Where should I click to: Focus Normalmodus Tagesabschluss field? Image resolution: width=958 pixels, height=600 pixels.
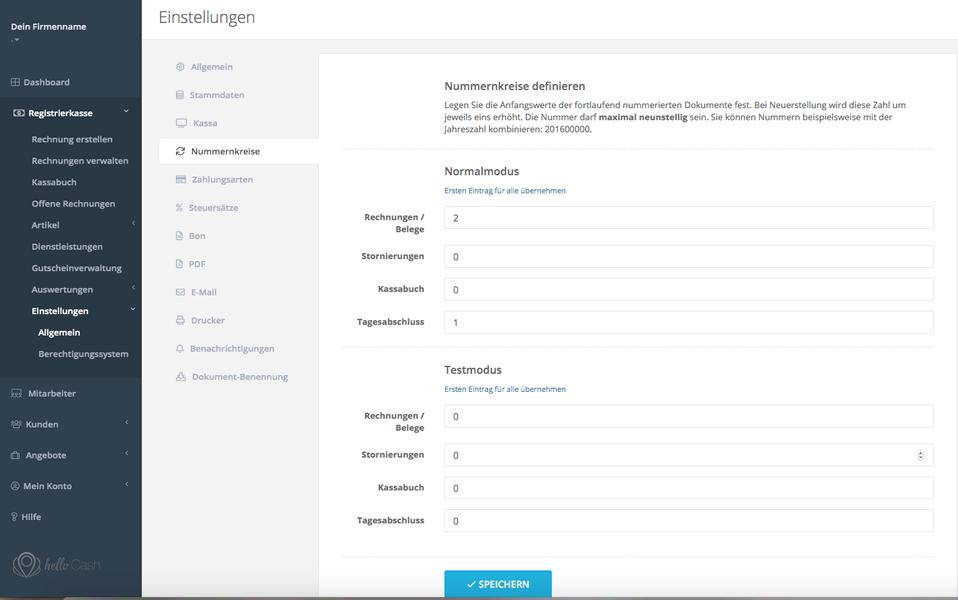point(689,322)
